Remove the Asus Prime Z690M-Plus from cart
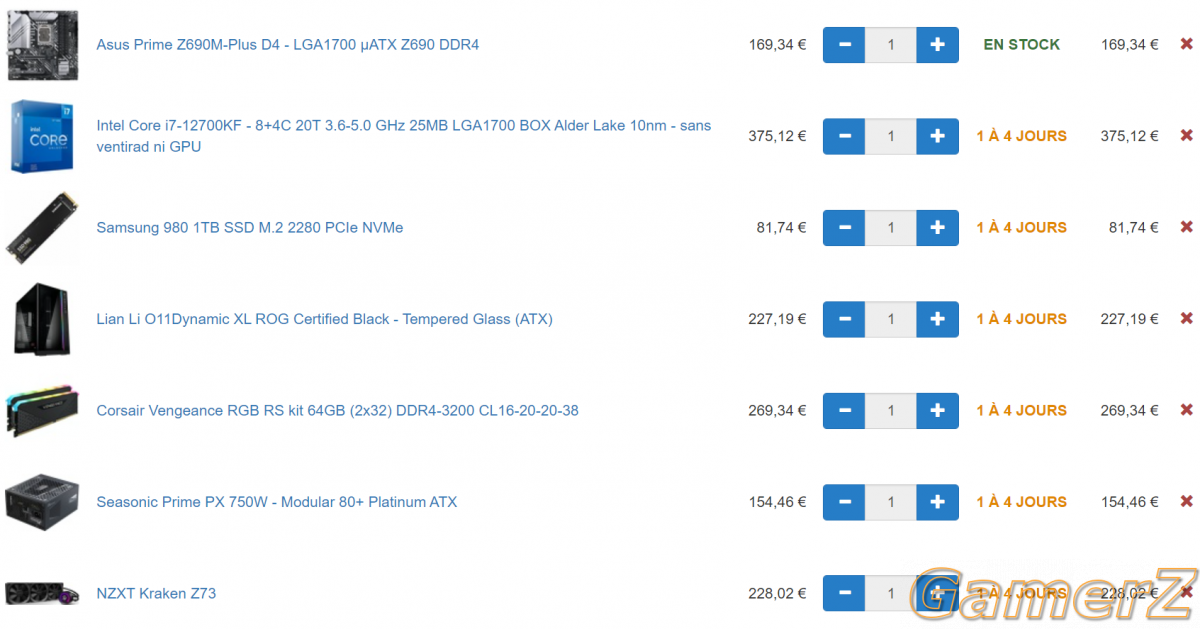This screenshot has width=1200, height=629. (x=1187, y=44)
